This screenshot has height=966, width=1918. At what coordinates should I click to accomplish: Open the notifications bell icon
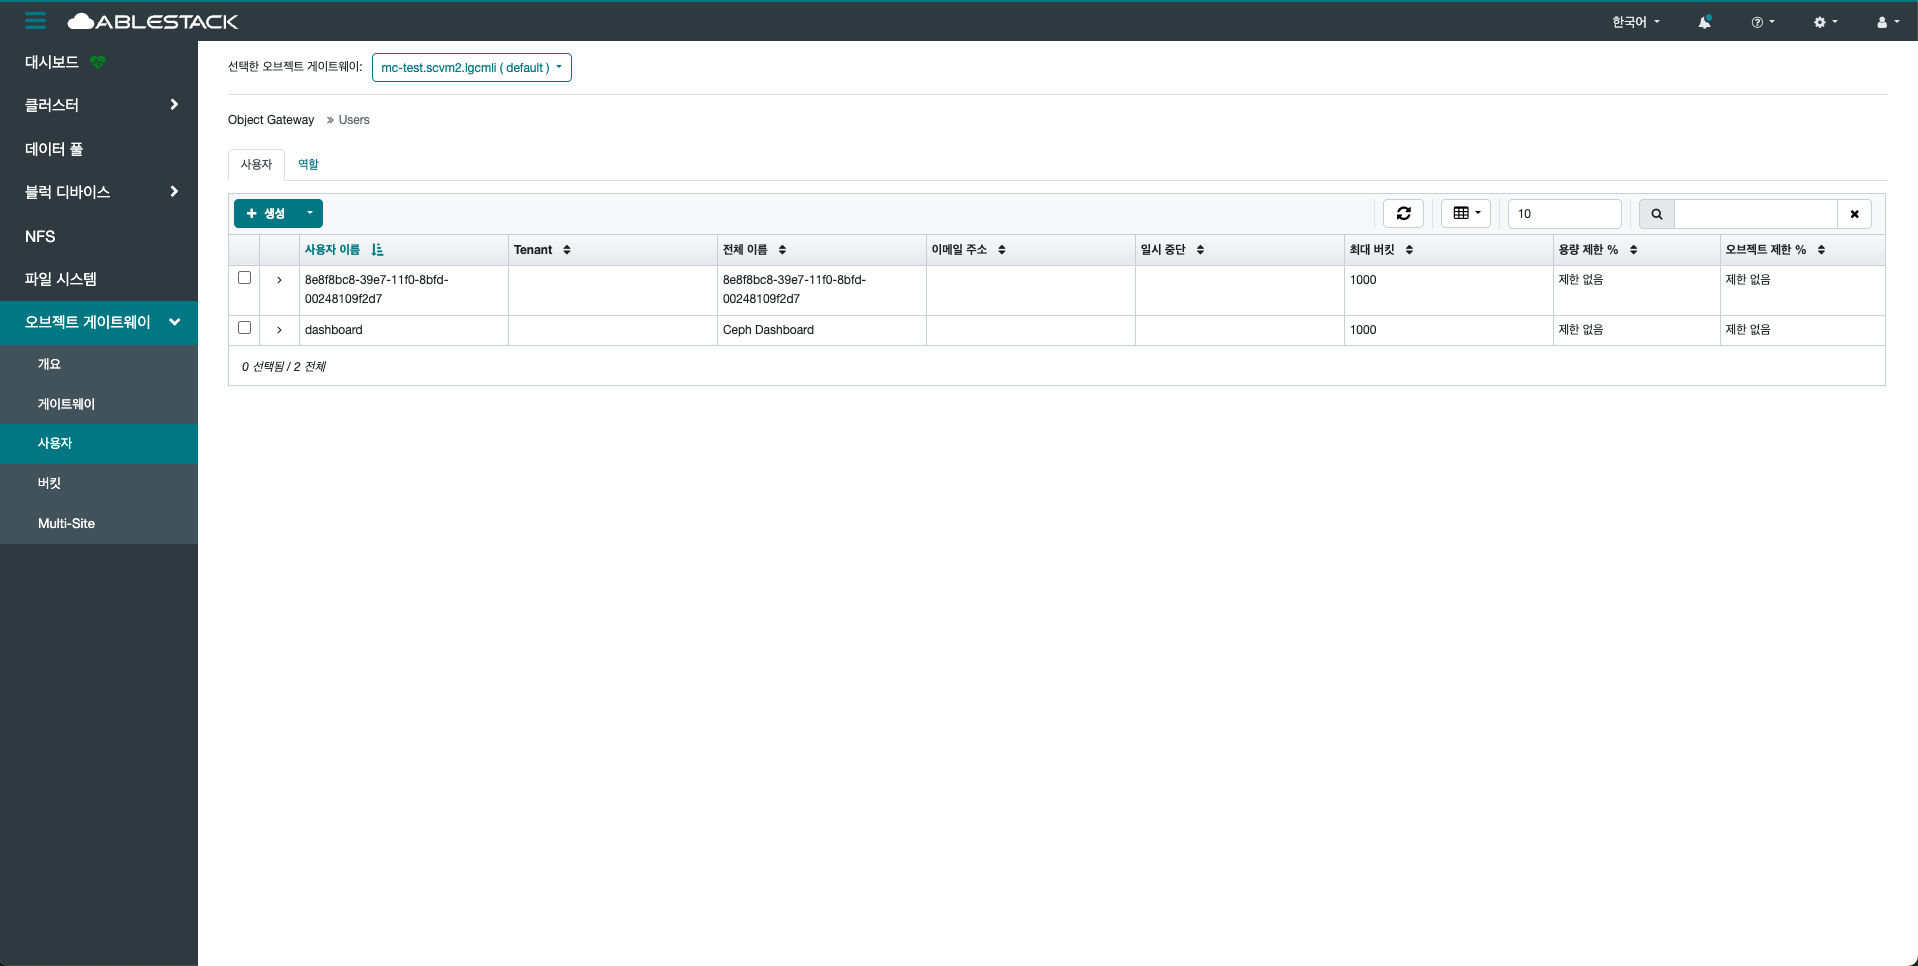(x=1704, y=22)
